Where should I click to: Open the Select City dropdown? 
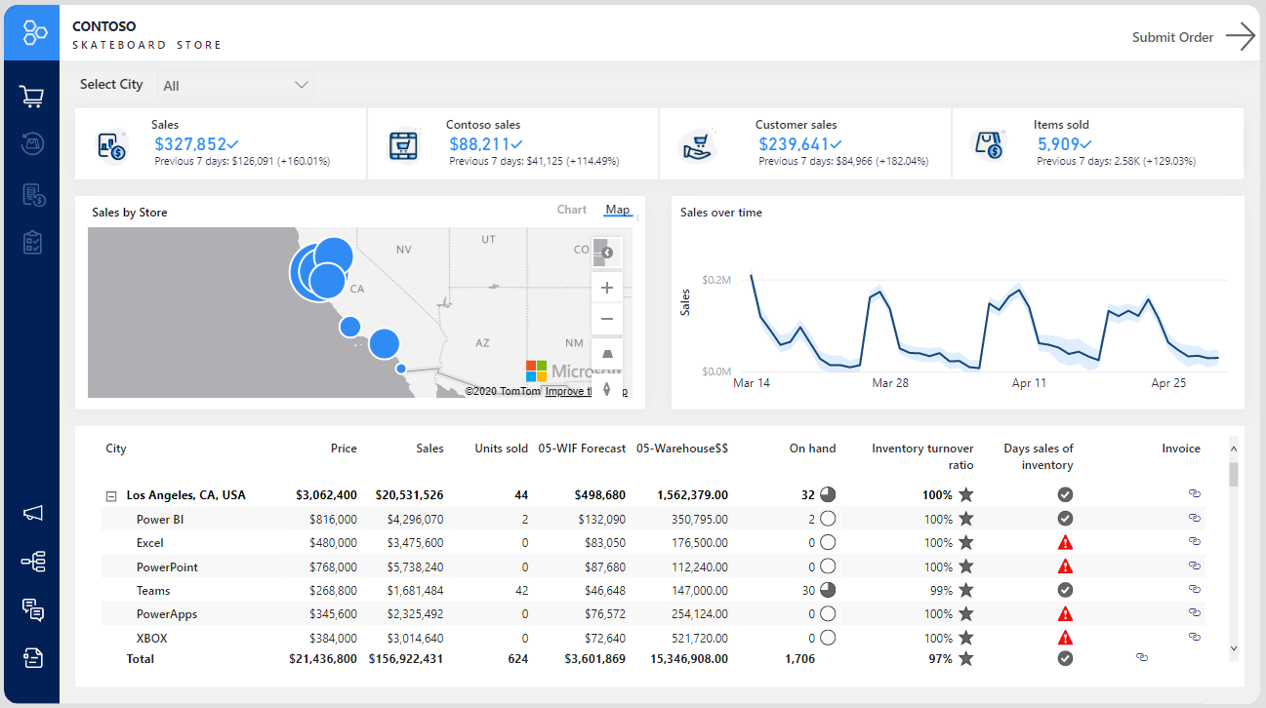(x=235, y=85)
